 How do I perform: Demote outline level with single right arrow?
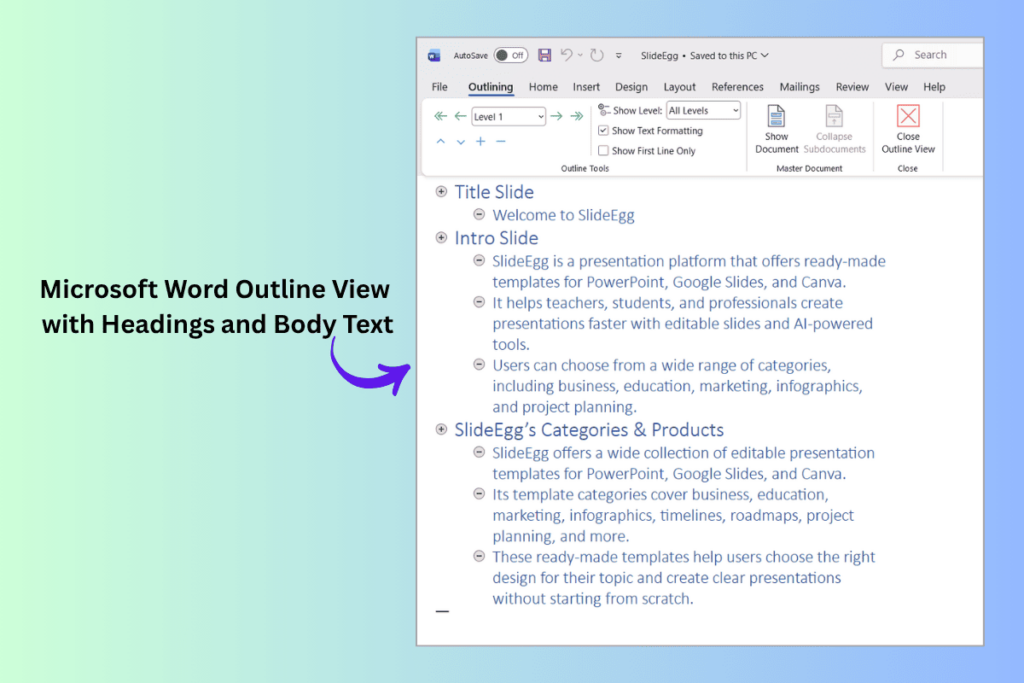tap(556, 116)
